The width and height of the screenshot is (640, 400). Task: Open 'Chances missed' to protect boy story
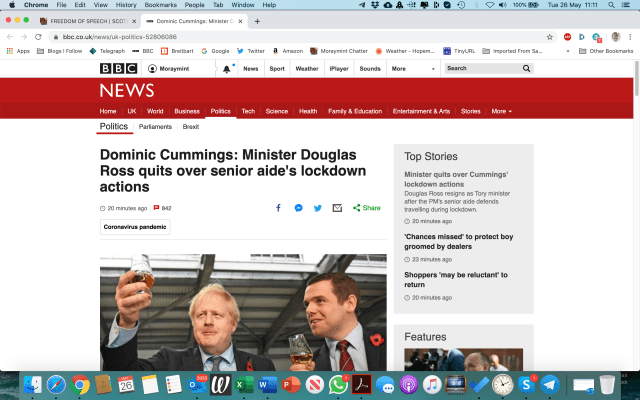coord(458,241)
